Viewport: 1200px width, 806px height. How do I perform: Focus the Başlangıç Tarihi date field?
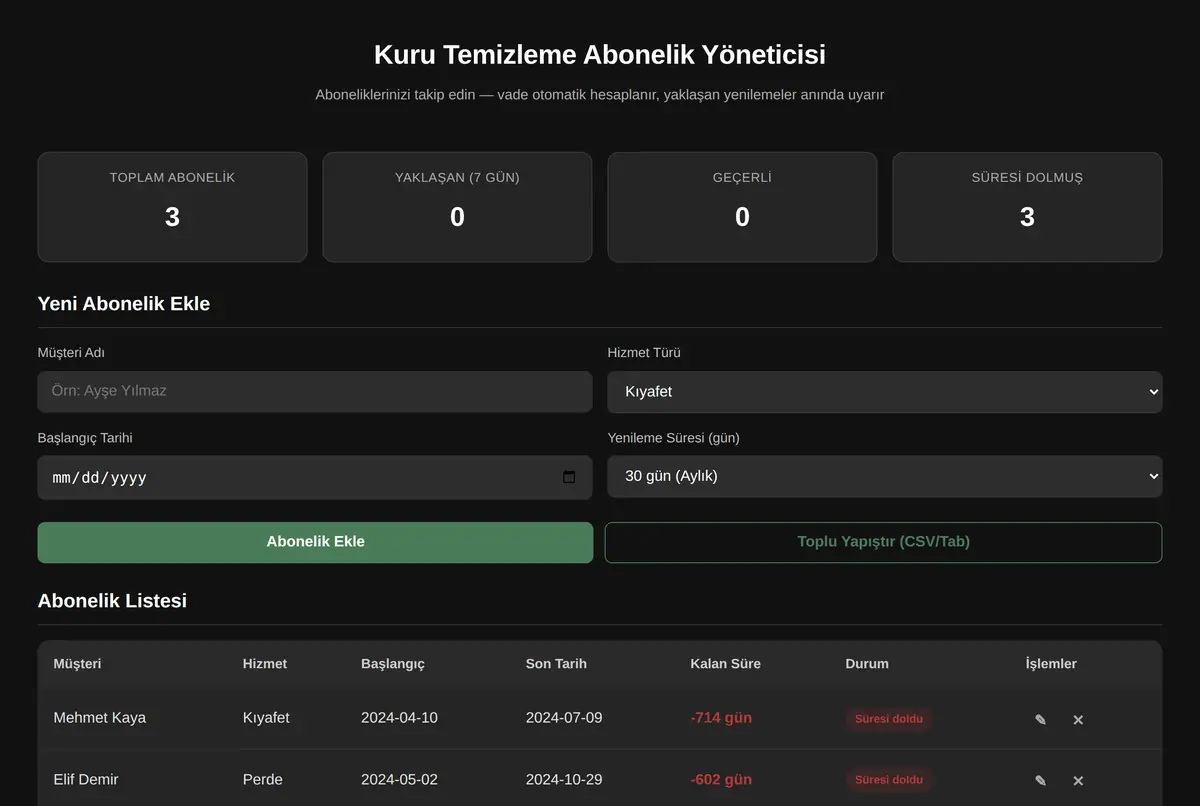pyautogui.click(x=315, y=477)
